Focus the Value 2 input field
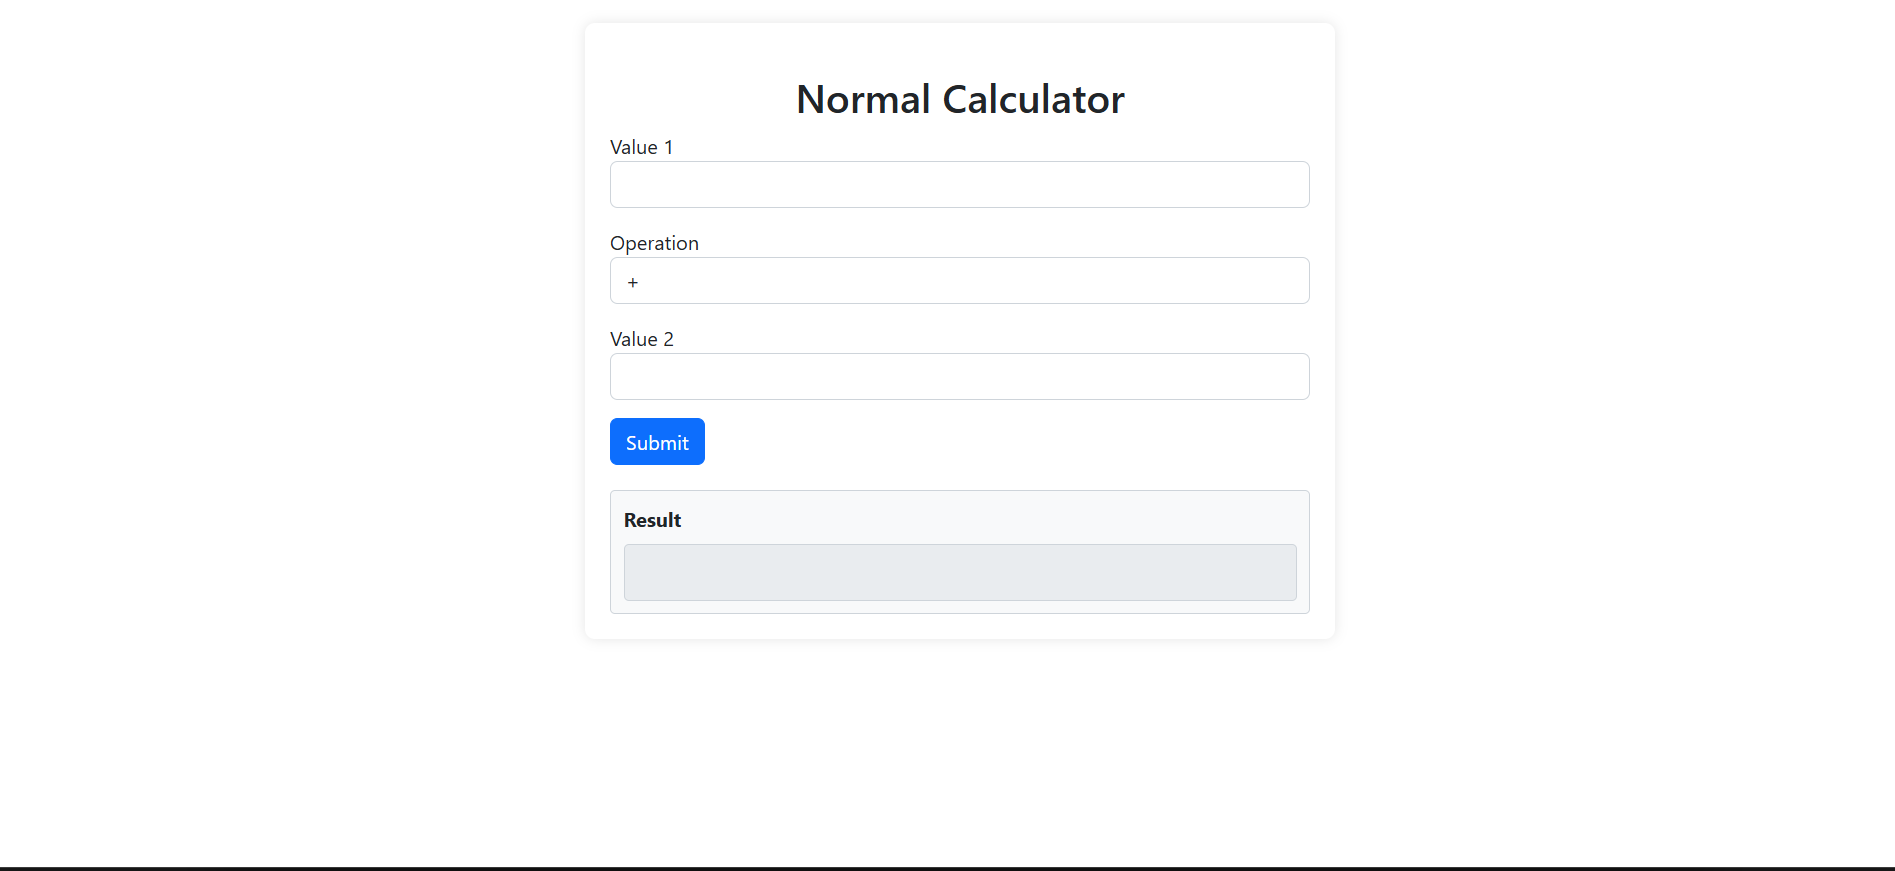Viewport: 1895px width, 871px height. pyautogui.click(x=959, y=377)
